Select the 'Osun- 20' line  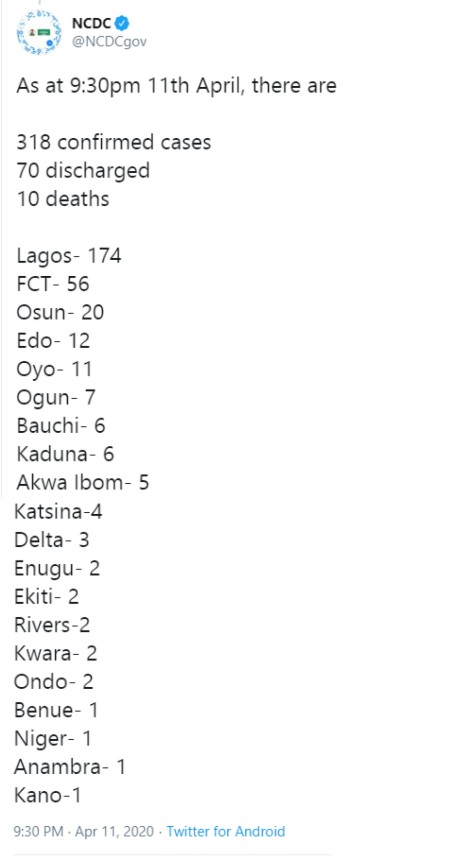point(60,312)
